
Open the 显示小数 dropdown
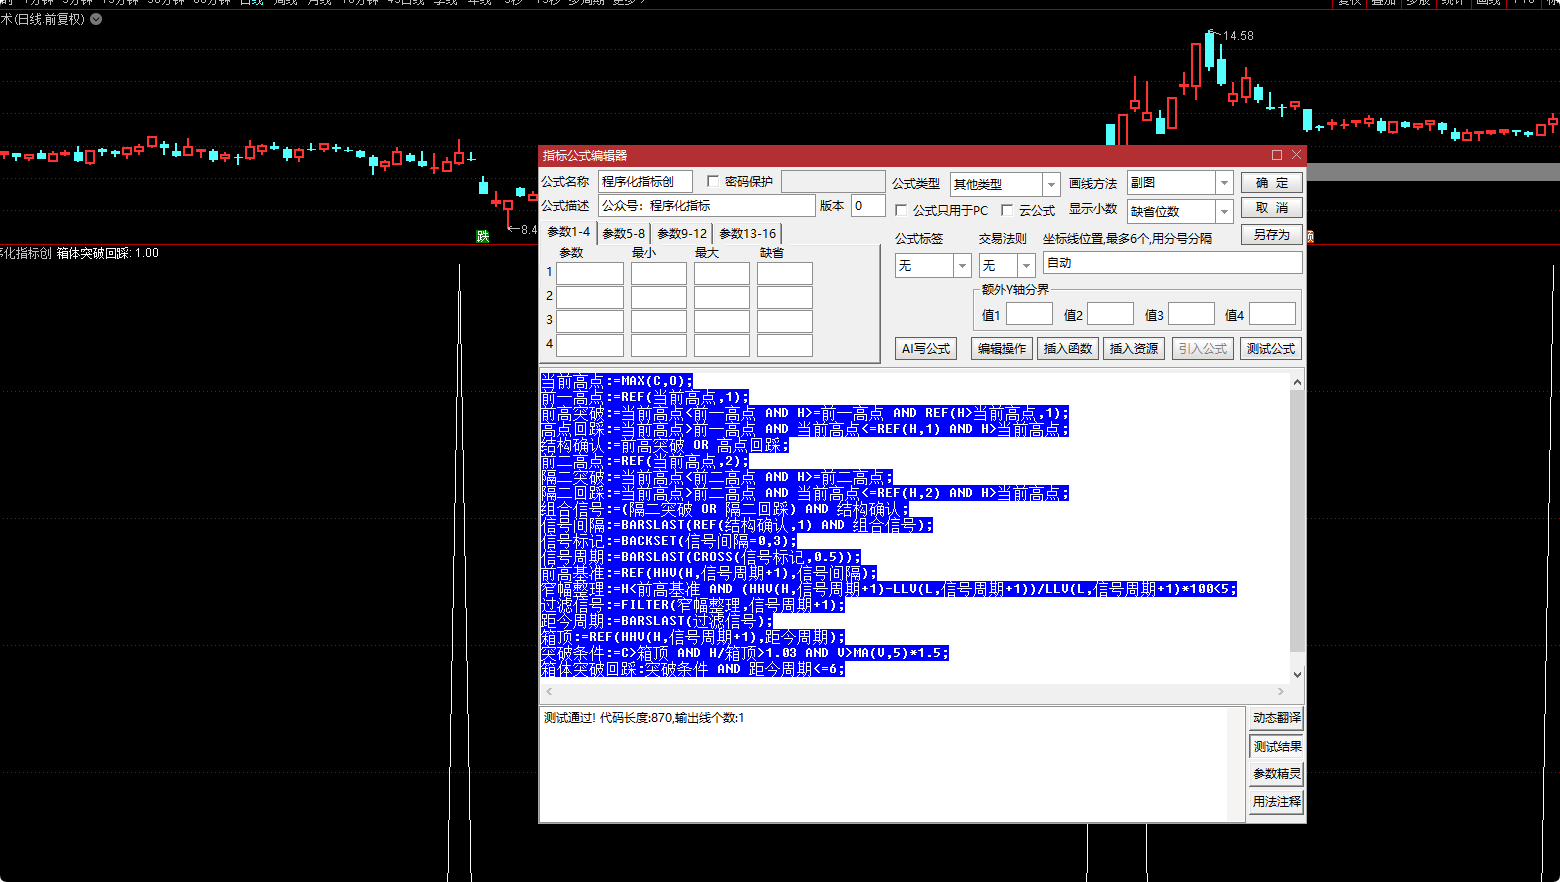pyautogui.click(x=1224, y=211)
